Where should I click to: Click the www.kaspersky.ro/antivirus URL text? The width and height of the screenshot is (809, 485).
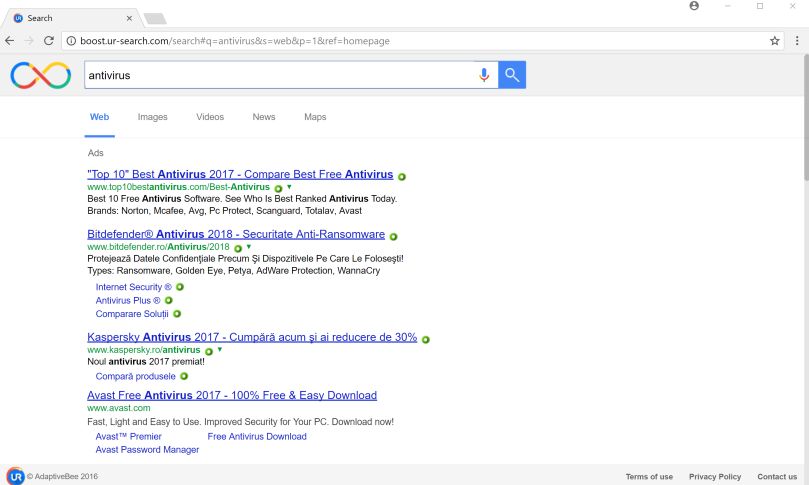pyautogui.click(x=143, y=350)
